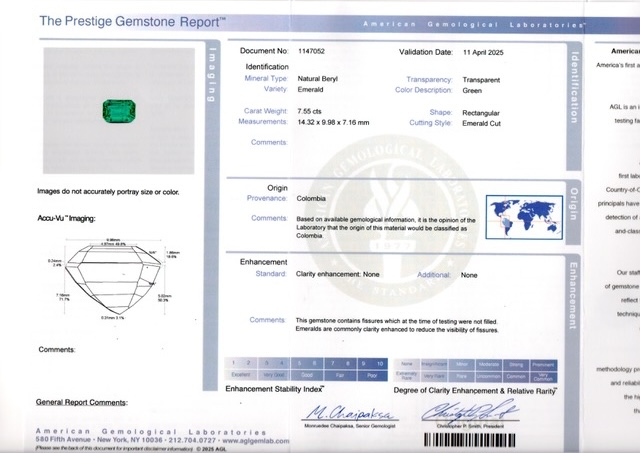Viewport: 640px width, 453px height.
Task: Click 'The Prestige Gemstone Report' title
Action: (x=132, y=20)
